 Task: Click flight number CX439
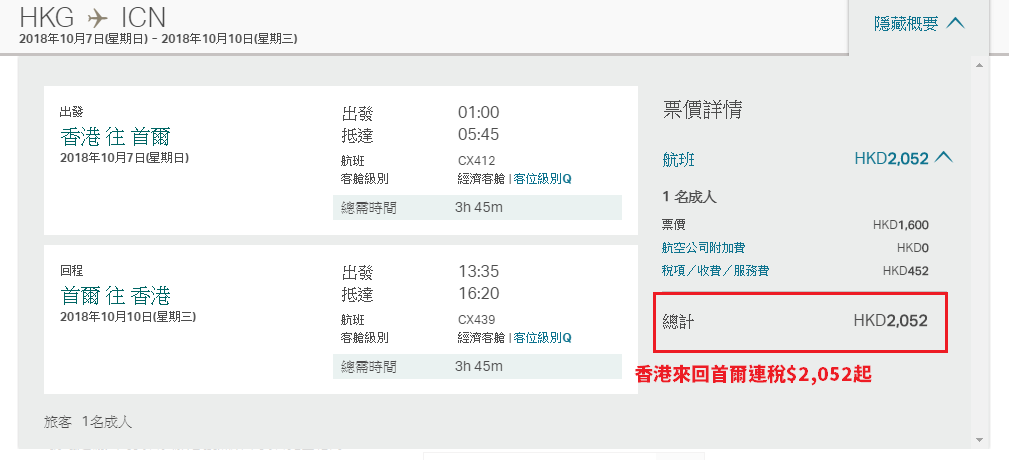pos(476,319)
